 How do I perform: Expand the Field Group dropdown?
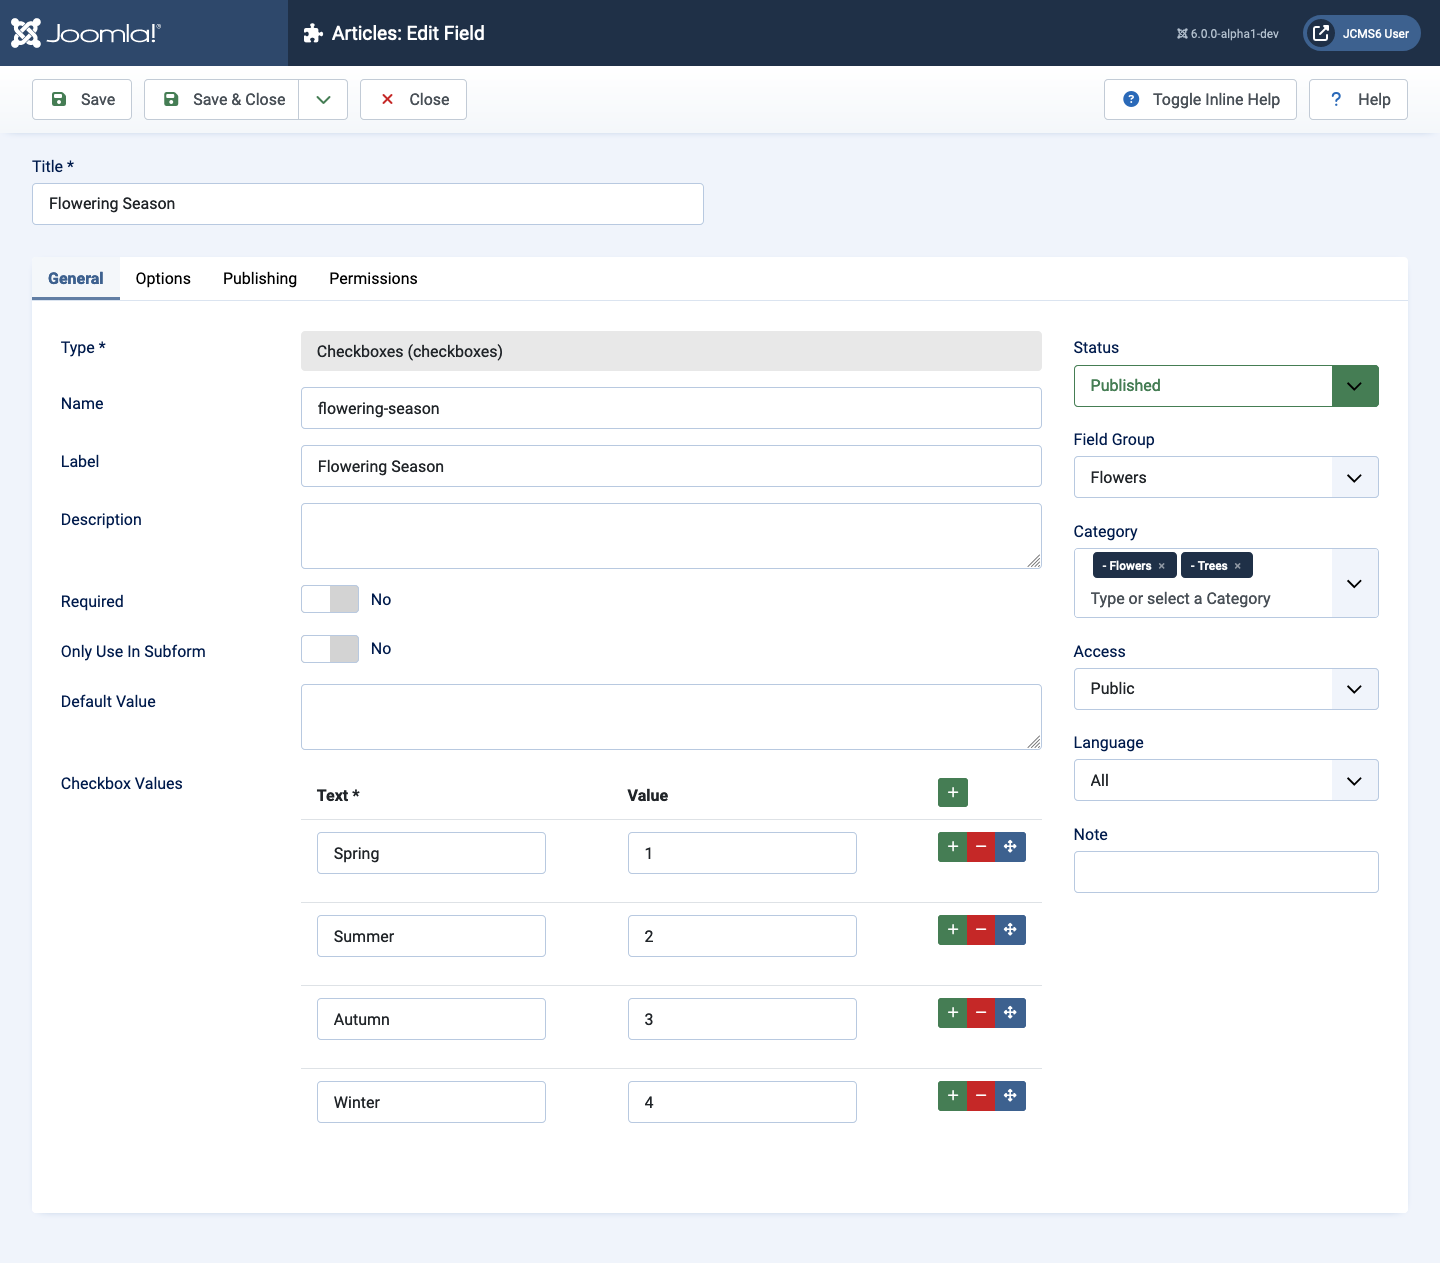1225,478
